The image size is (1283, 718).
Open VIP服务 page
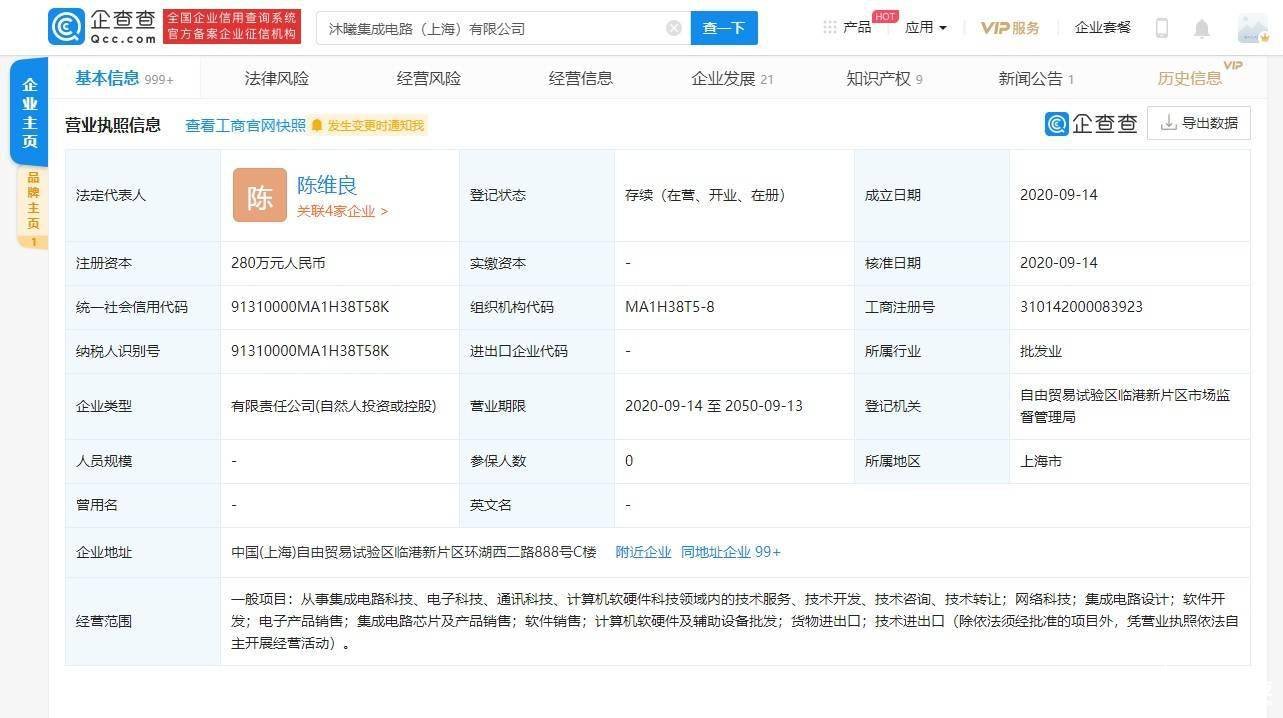click(x=1010, y=28)
